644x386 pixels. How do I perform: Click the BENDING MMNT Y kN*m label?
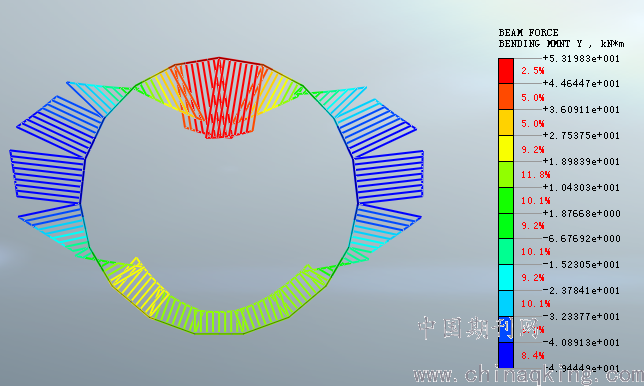(x=561, y=44)
